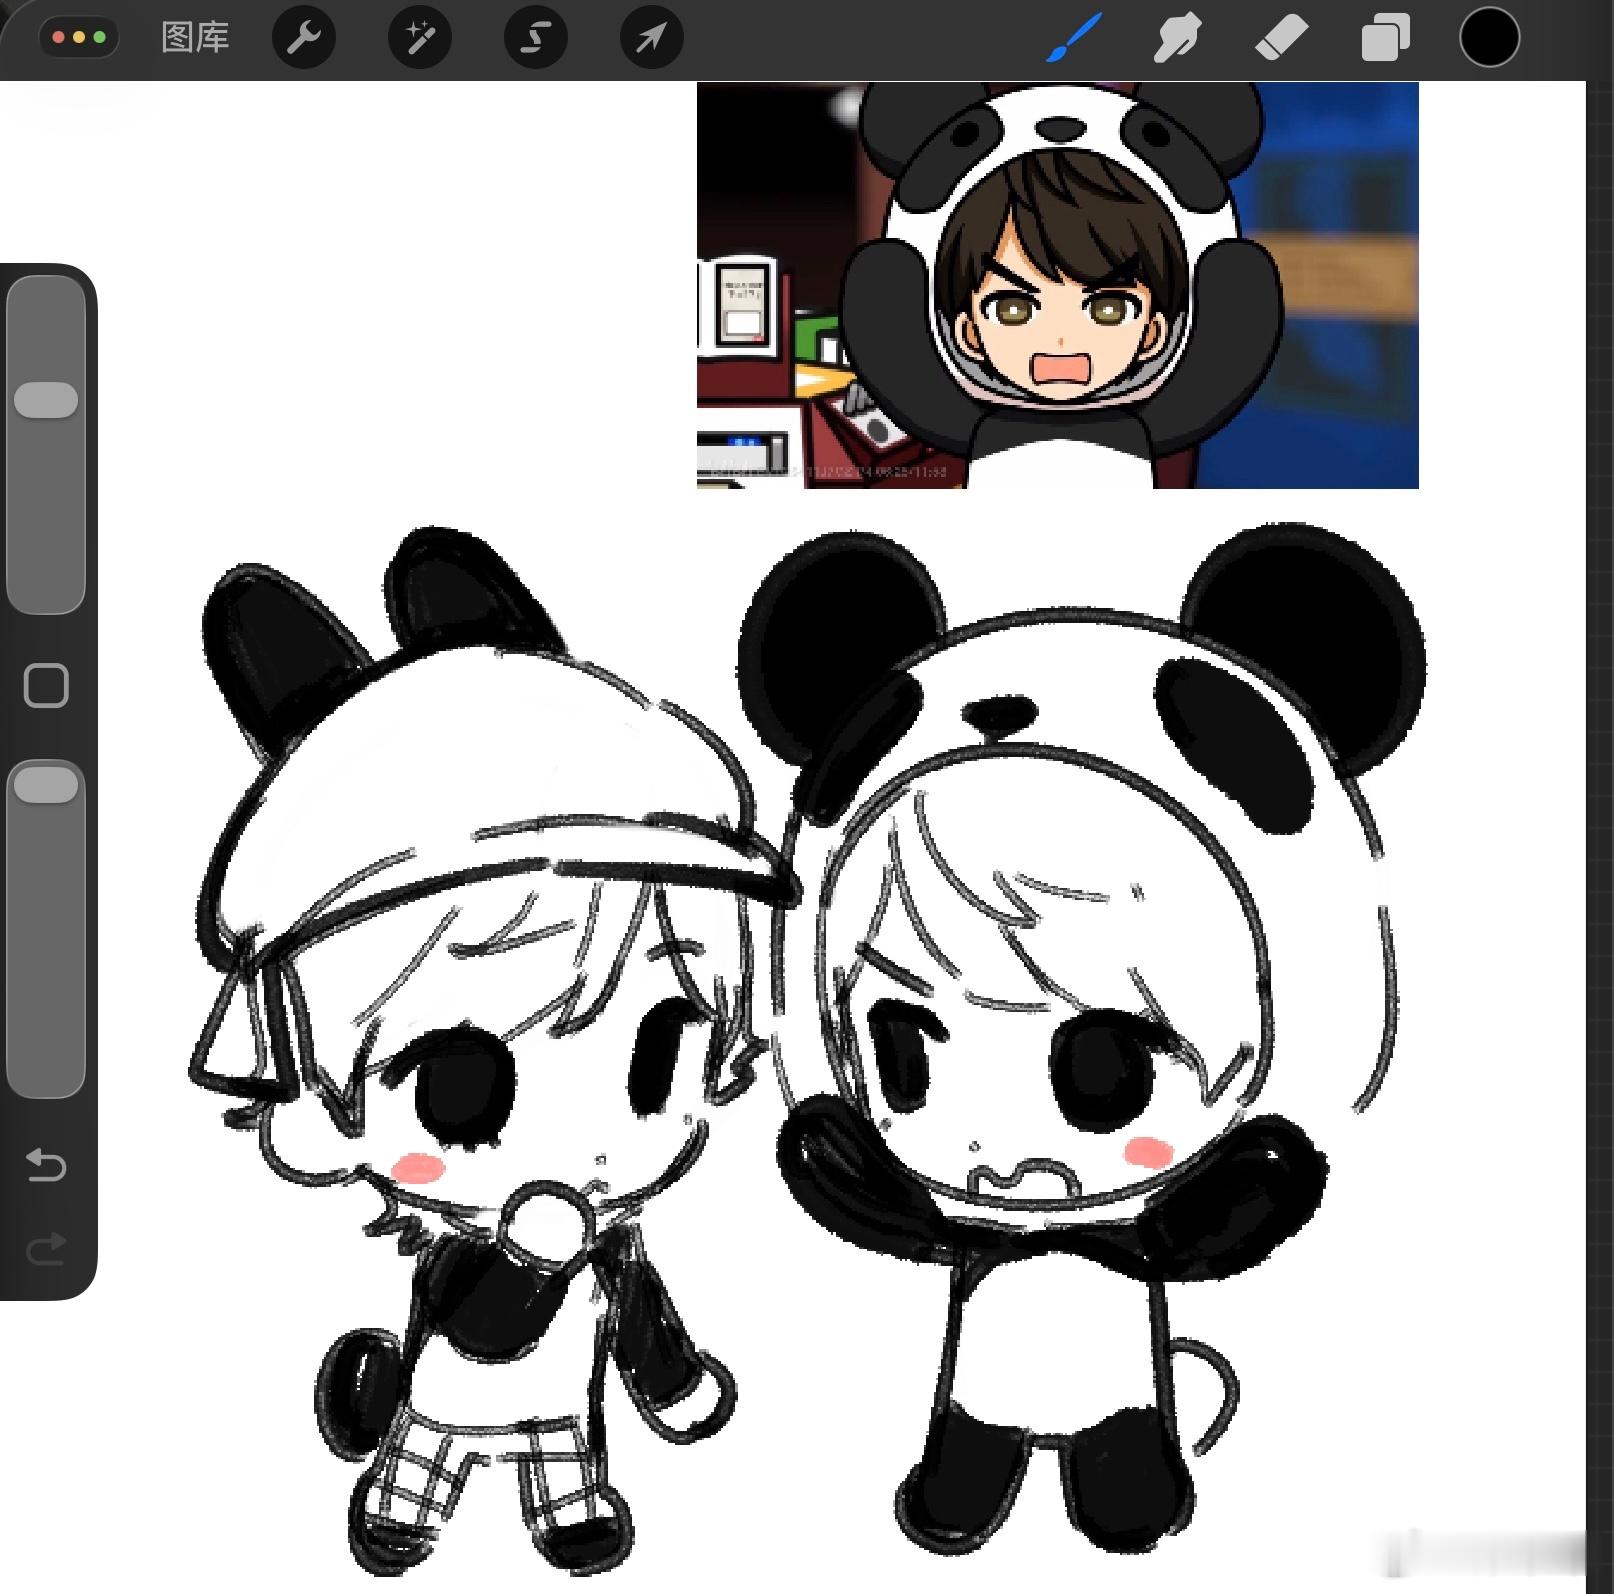Click the black nose on the panda hood sketch

point(999,713)
